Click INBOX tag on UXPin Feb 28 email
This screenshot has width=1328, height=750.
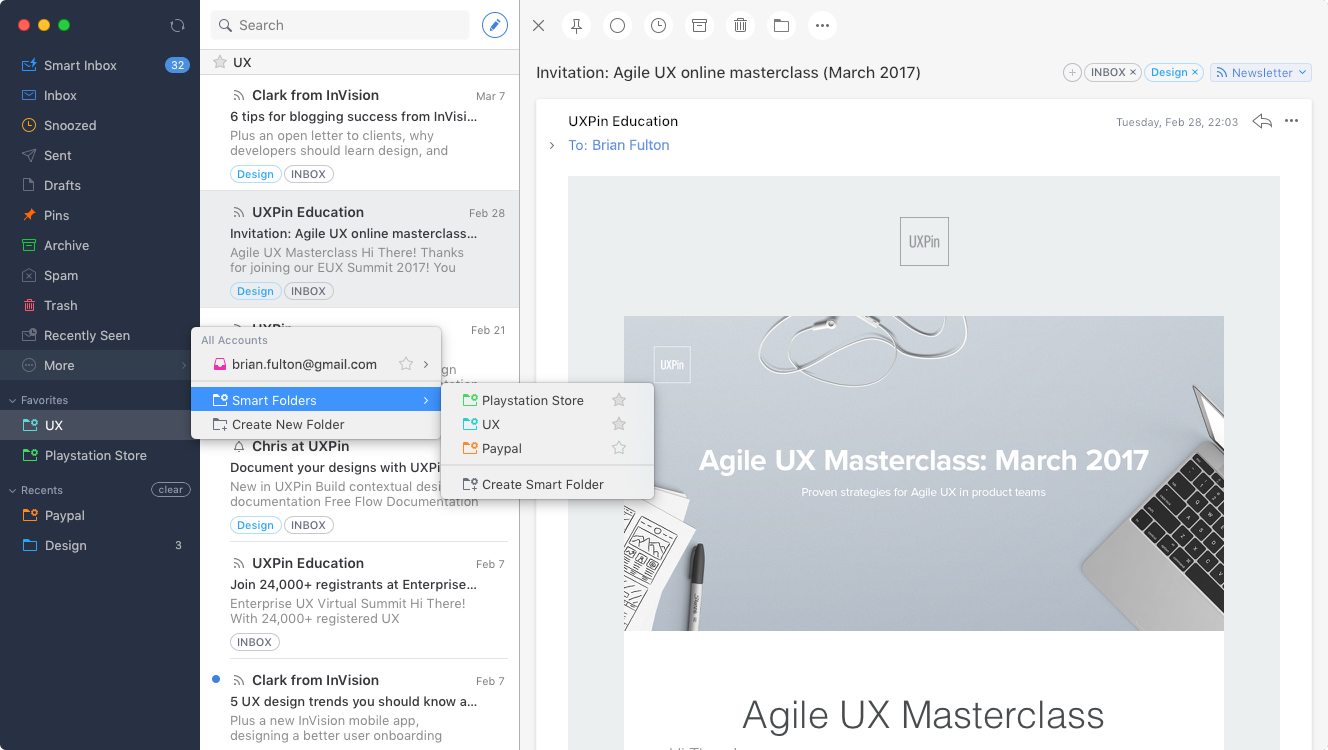pyautogui.click(x=308, y=291)
